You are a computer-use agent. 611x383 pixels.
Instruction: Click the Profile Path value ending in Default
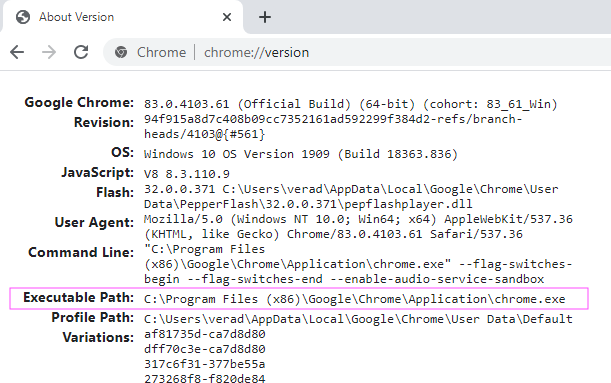point(358,319)
